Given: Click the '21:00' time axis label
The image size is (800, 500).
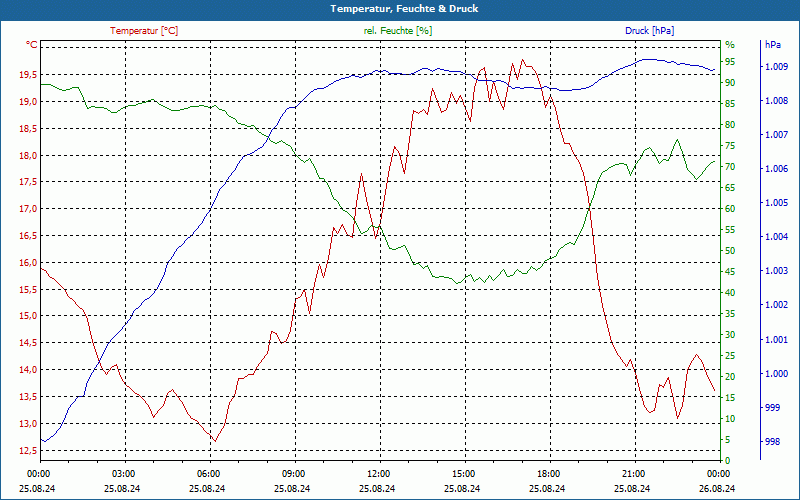Looking at the screenshot, I should pos(633,473).
